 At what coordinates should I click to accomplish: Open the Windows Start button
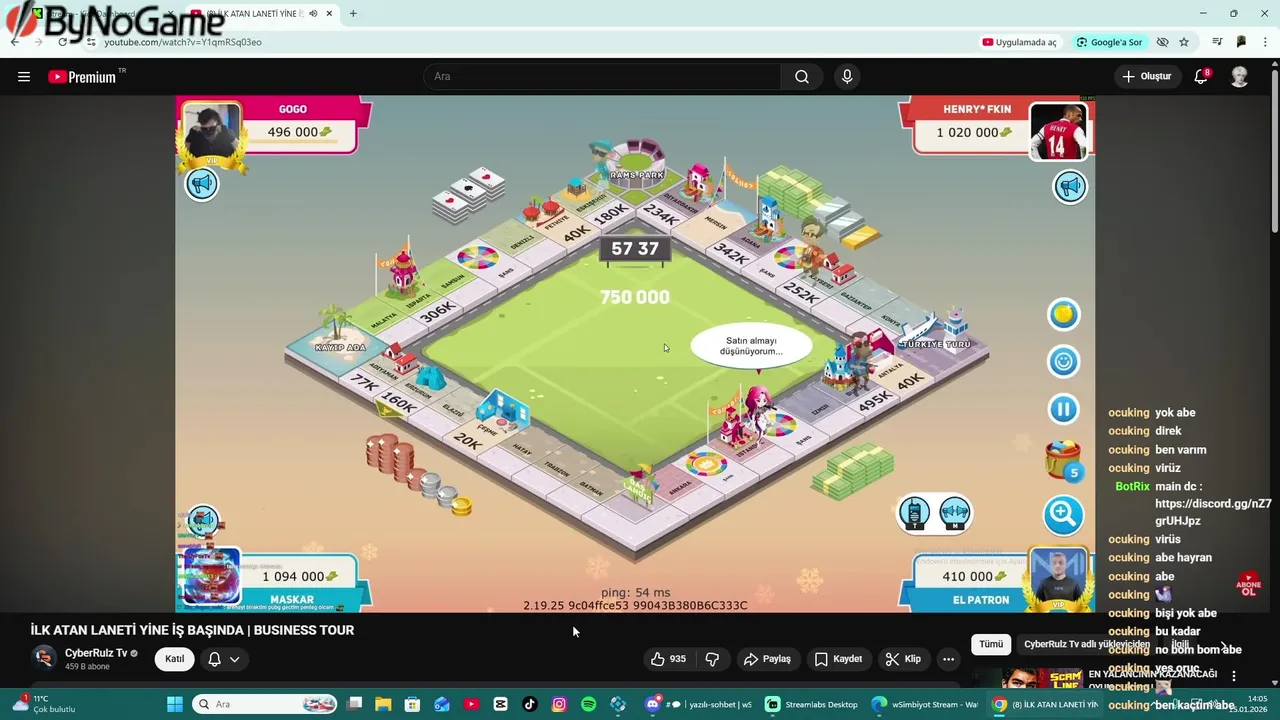pos(174,704)
